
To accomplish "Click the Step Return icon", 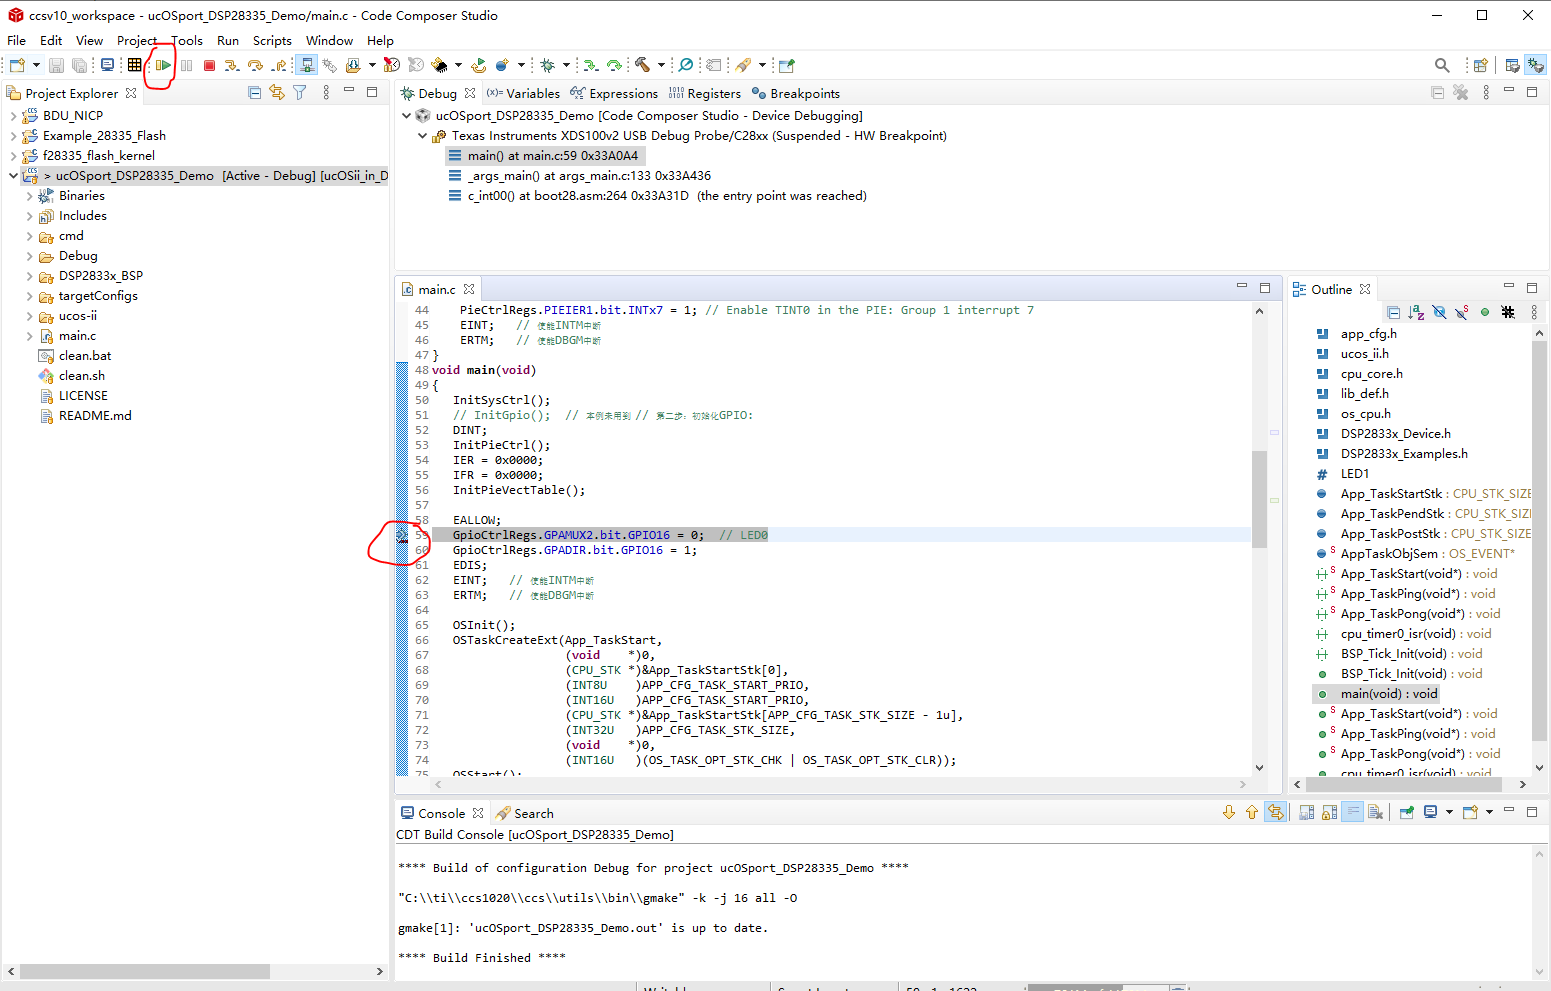I will pyautogui.click(x=279, y=65).
